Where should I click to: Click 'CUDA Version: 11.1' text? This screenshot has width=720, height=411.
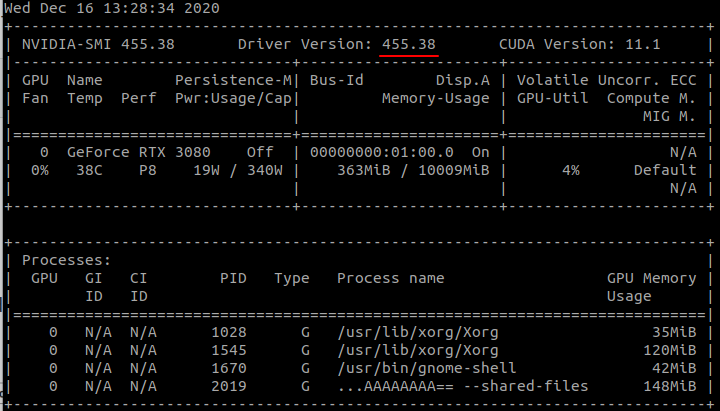[579, 45]
